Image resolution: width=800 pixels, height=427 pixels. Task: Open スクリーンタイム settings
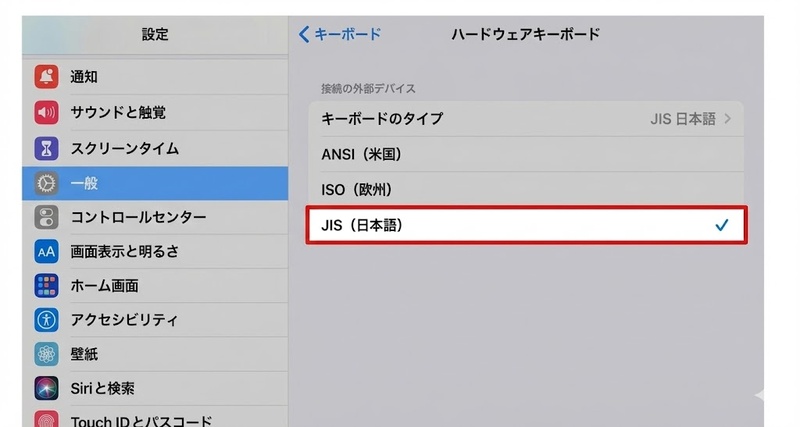[155, 148]
